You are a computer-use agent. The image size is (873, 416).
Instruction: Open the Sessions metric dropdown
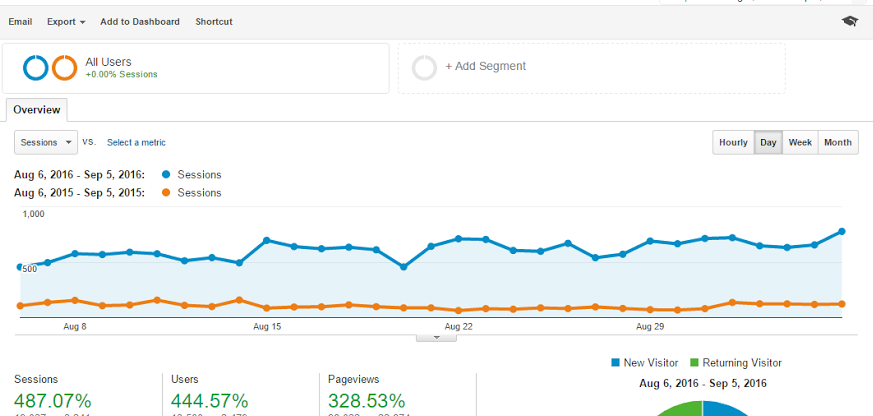pos(46,142)
